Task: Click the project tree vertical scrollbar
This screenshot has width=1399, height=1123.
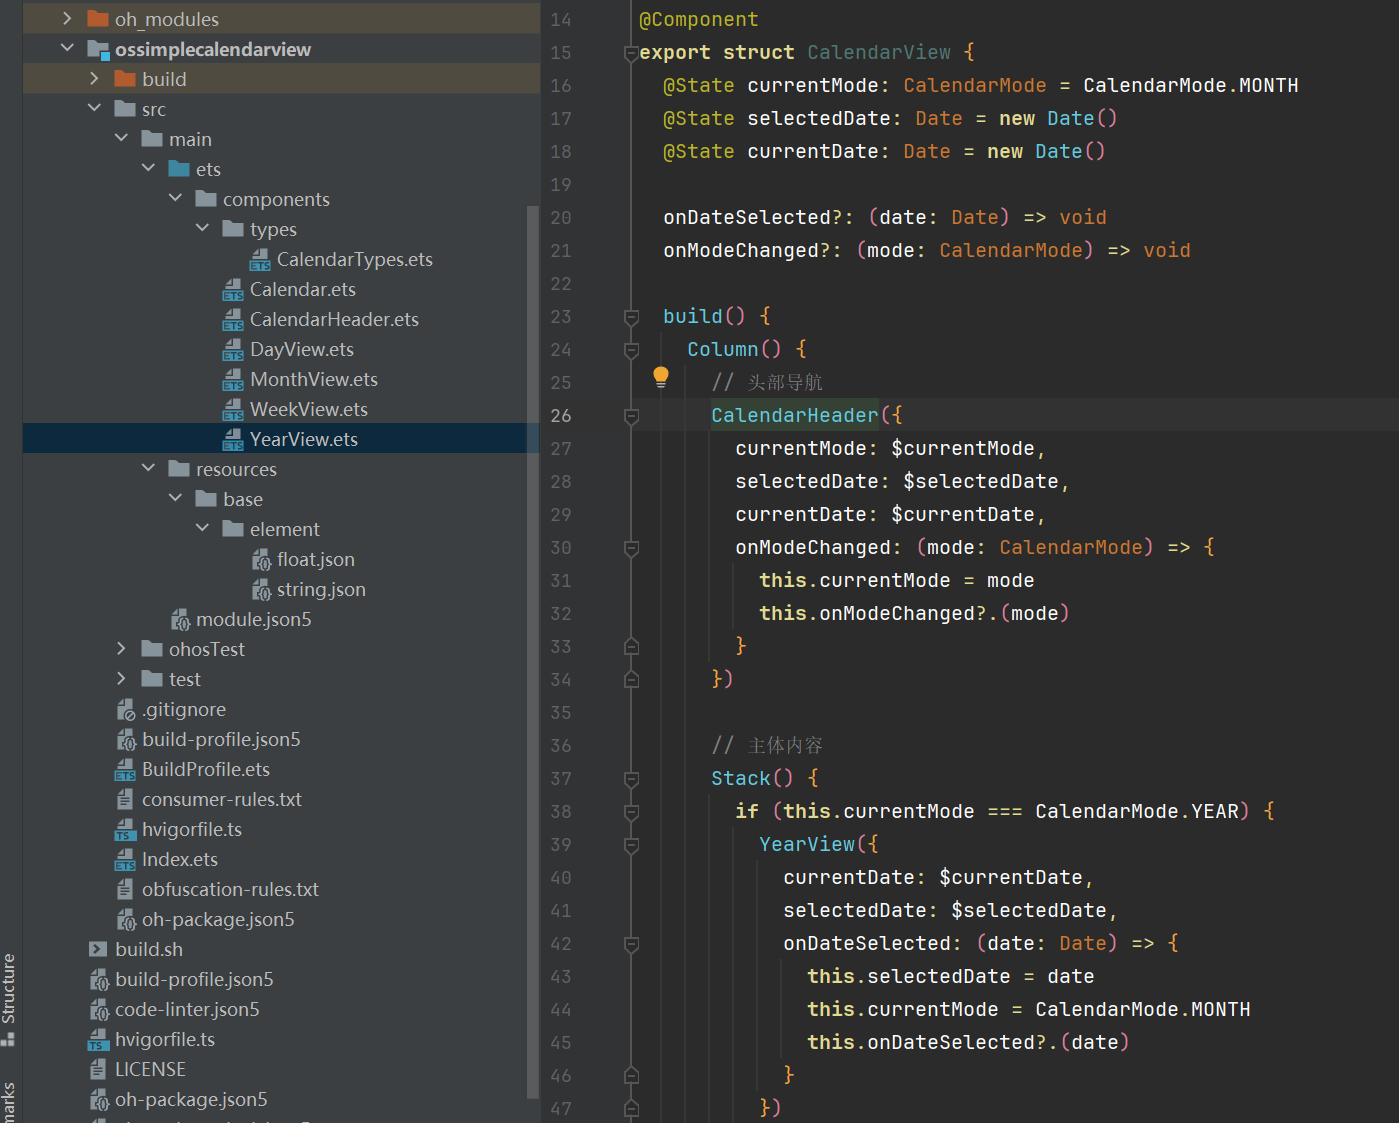Action: point(533,650)
